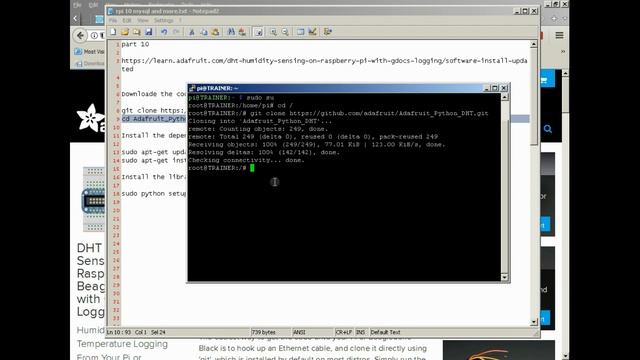The width and height of the screenshot is (640, 360).
Task: Toggle the Word Wrap toolbar button
Action: tap(258, 32)
